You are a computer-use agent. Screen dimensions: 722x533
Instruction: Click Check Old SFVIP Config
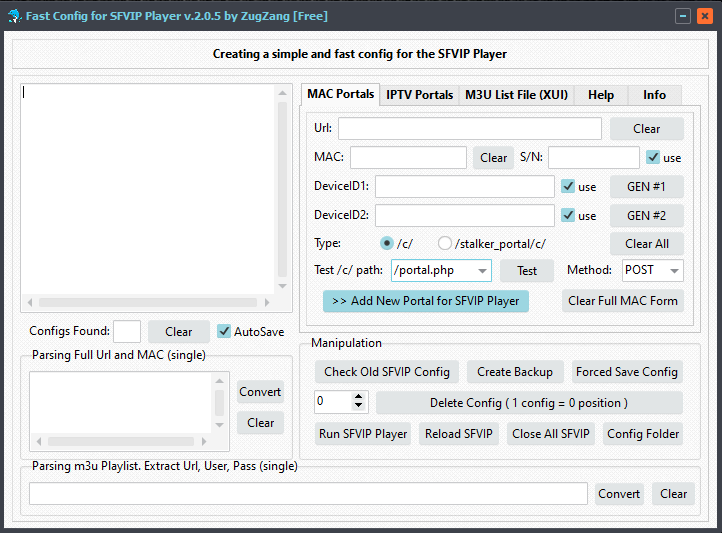point(387,372)
